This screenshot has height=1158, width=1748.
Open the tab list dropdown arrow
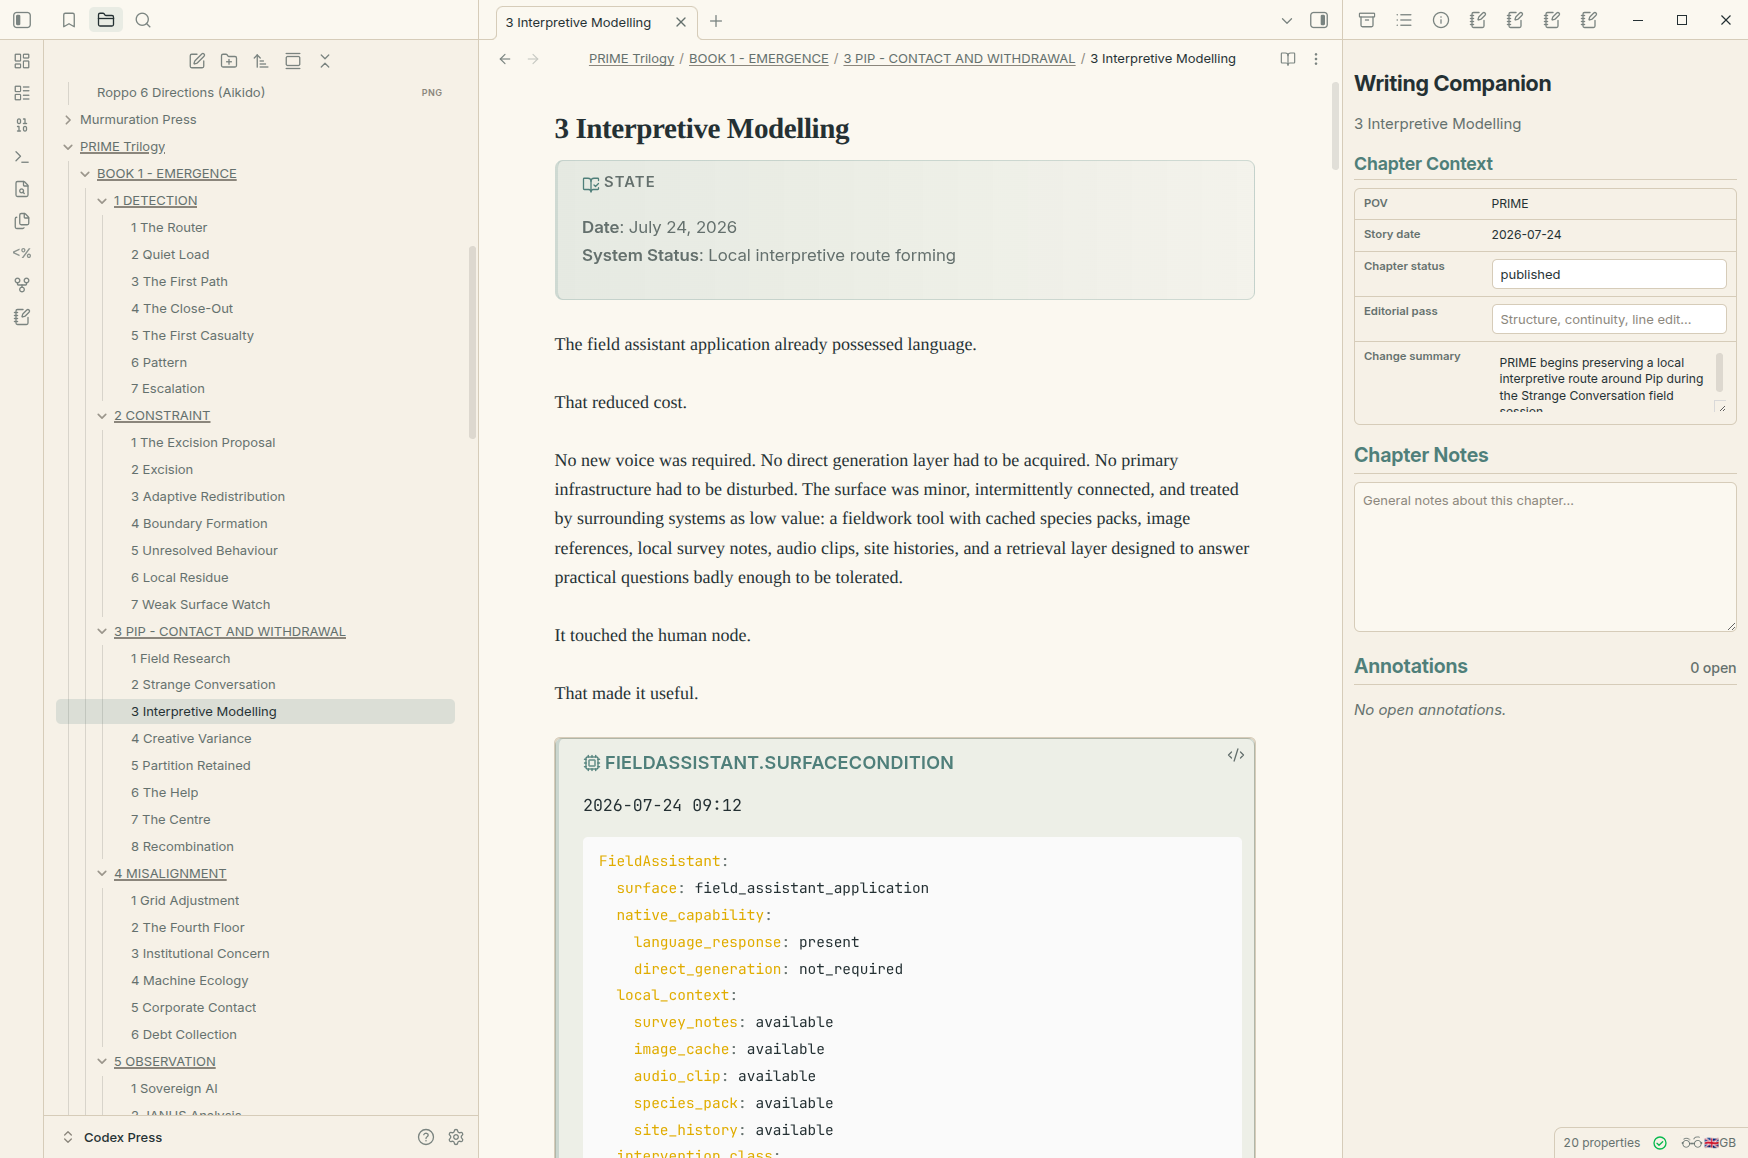click(1287, 20)
